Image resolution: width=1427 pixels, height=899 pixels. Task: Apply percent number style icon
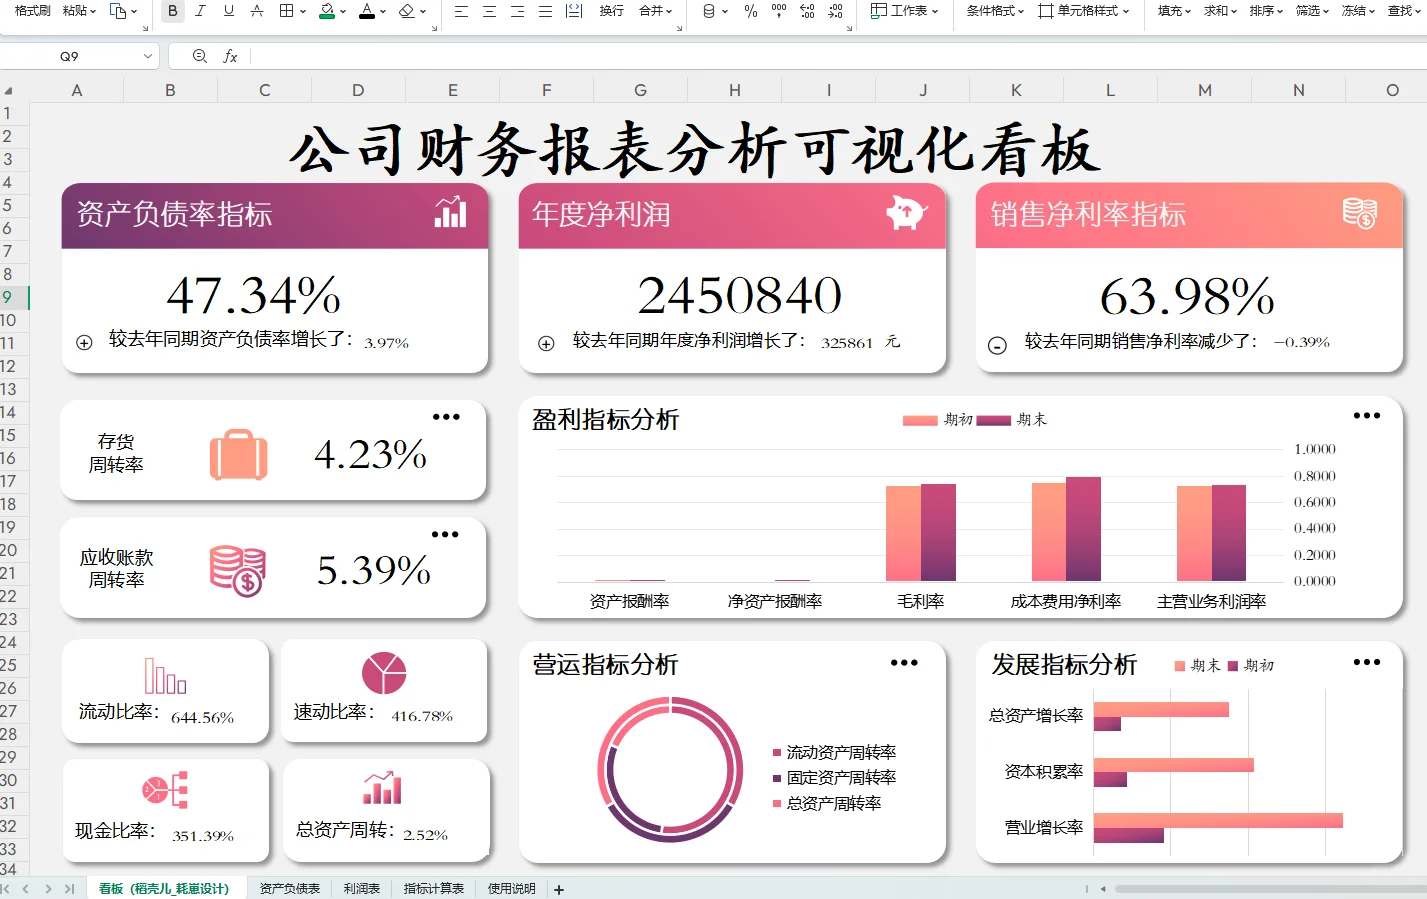pyautogui.click(x=750, y=13)
